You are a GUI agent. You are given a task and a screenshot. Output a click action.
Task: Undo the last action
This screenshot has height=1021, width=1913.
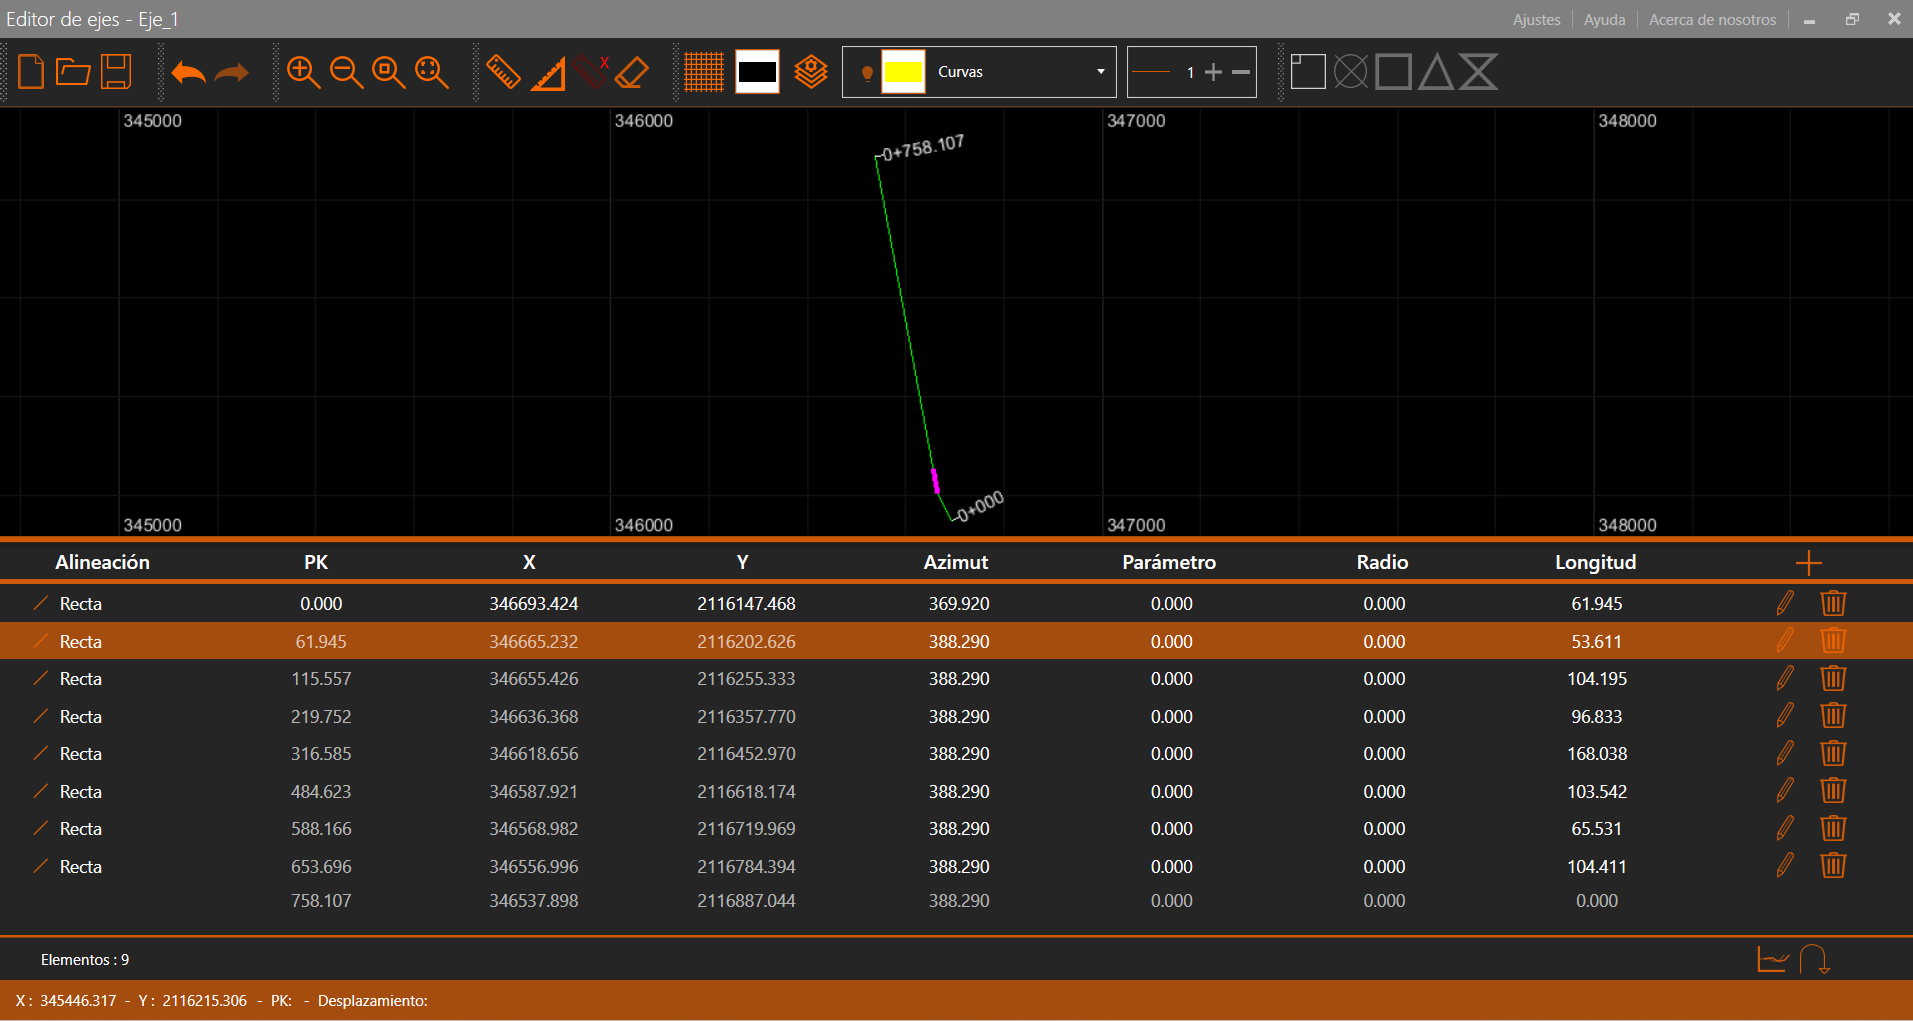coord(188,72)
